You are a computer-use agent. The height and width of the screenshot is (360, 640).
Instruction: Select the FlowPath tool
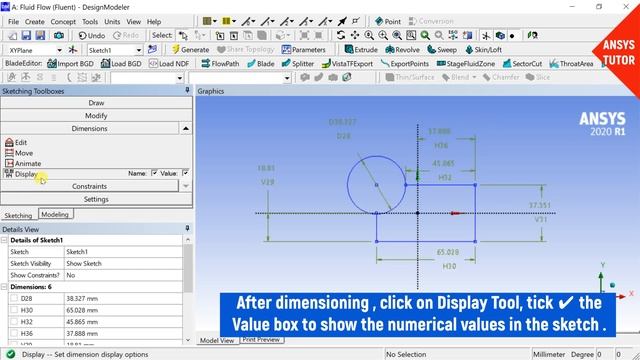pyautogui.click(x=220, y=64)
